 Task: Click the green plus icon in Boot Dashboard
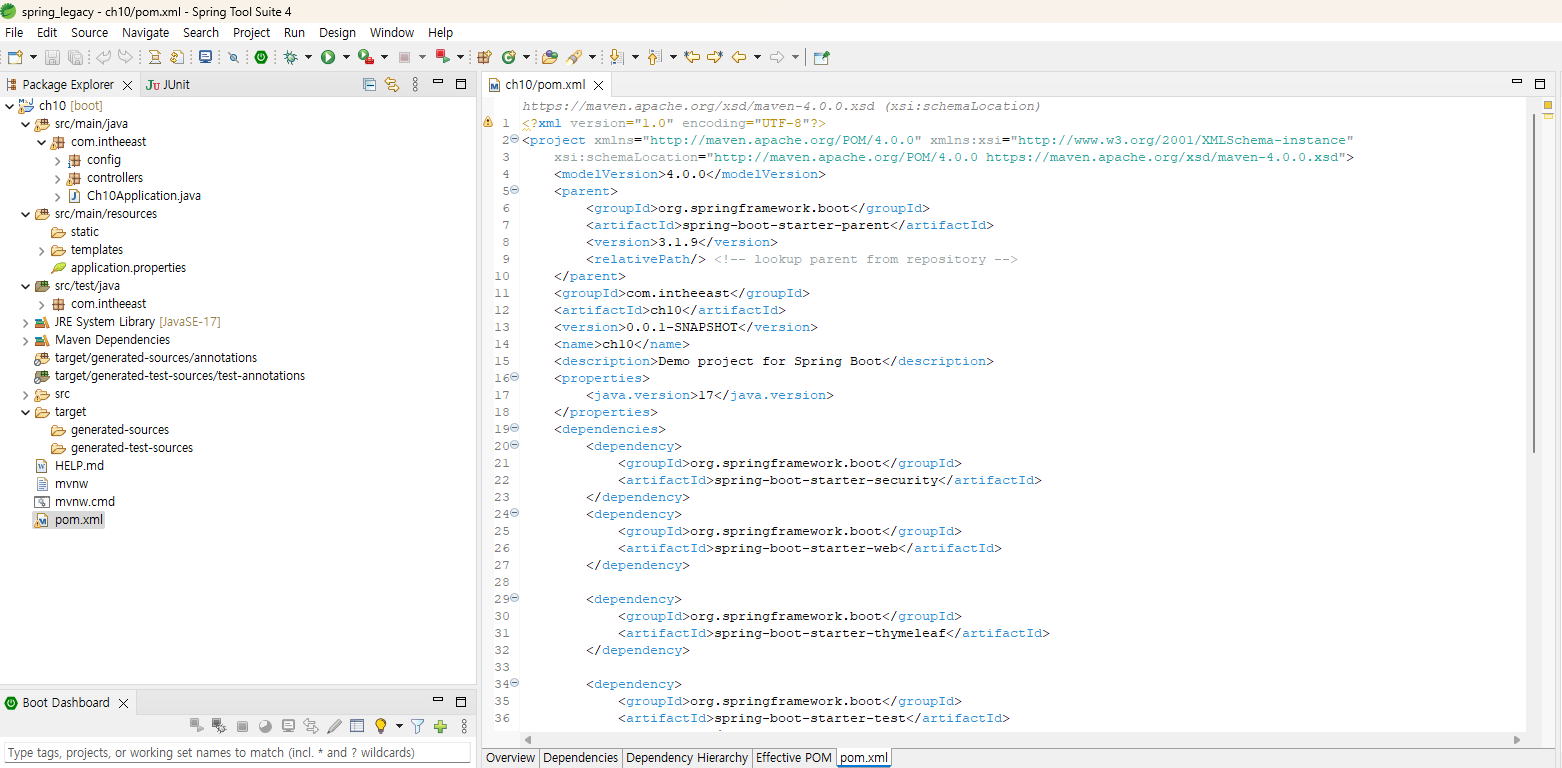coord(440,726)
